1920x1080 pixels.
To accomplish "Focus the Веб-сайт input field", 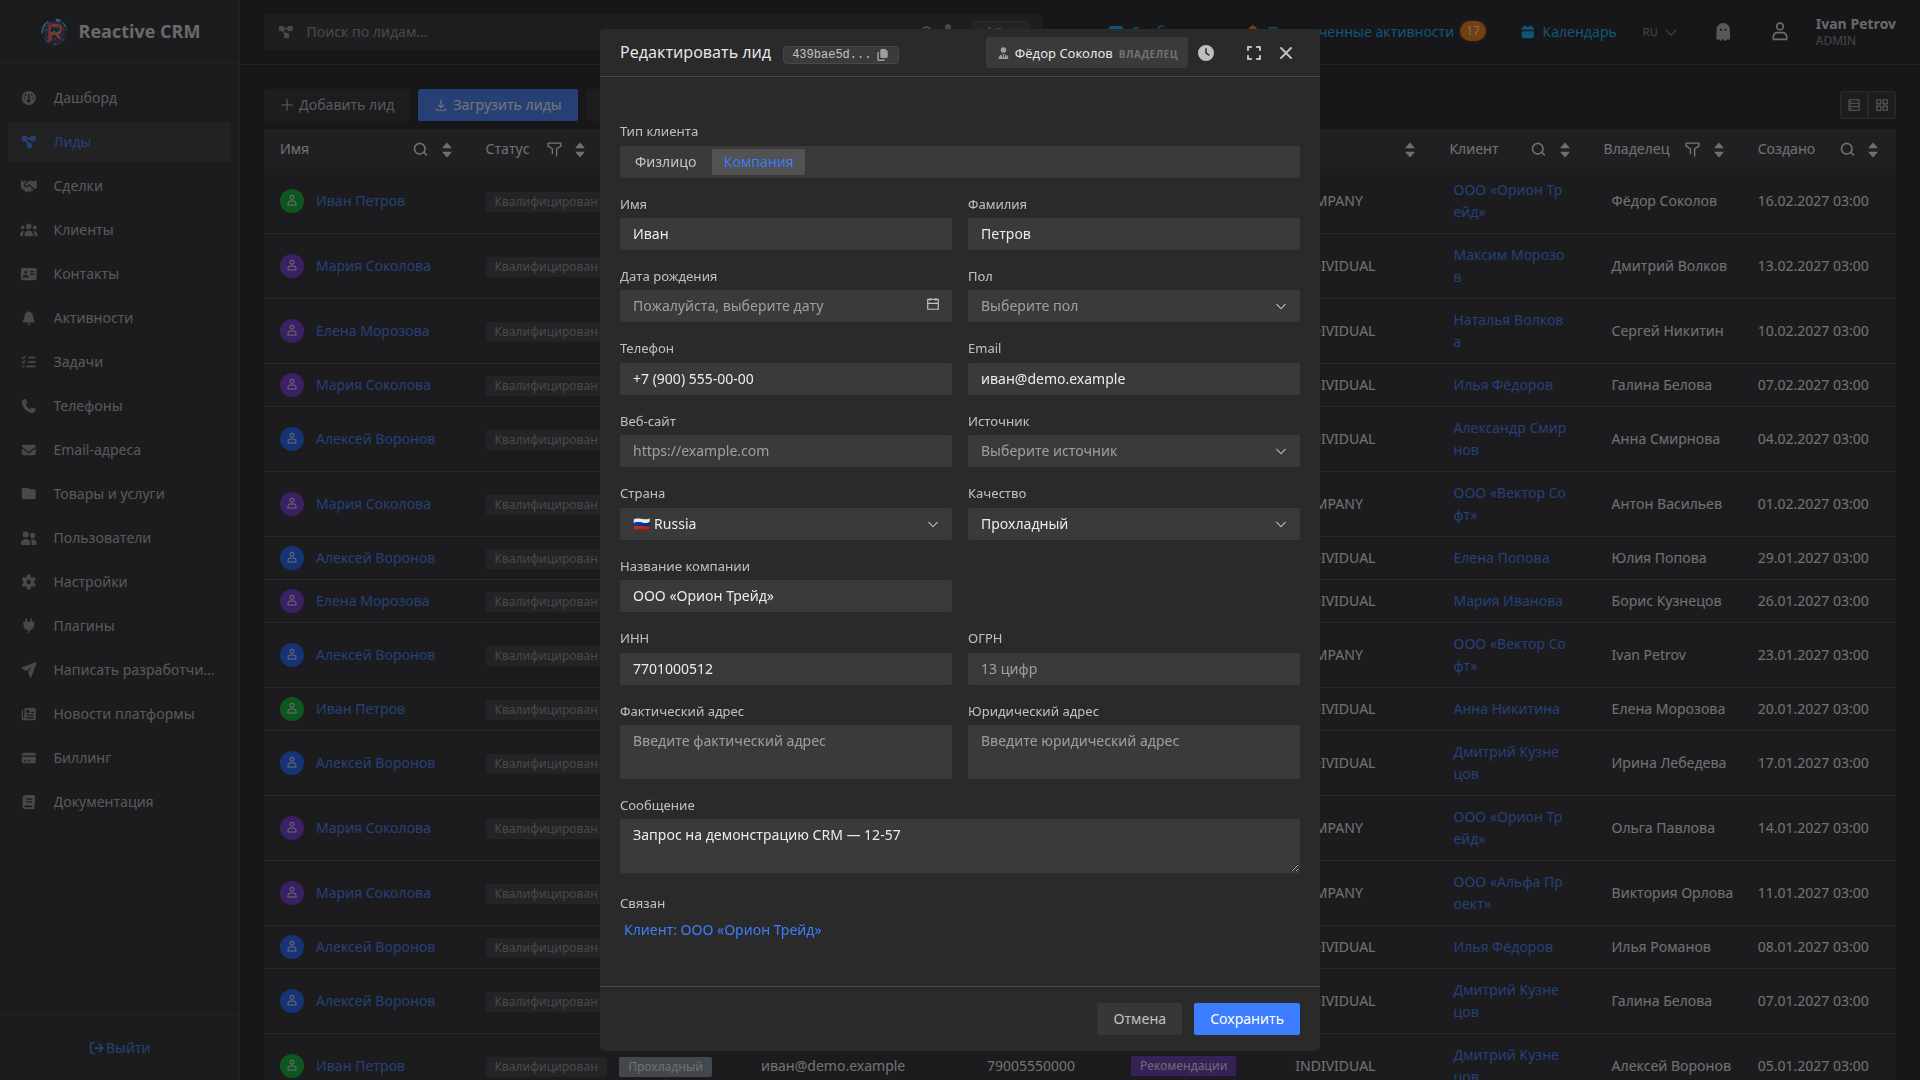I will (x=786, y=451).
